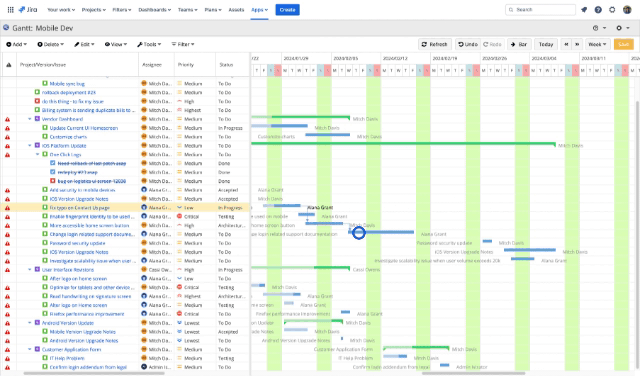Viewport: 640px width, 376px height.
Task: Click checkbox icon of 'Need rollback of last patch' task
Action: point(53,163)
